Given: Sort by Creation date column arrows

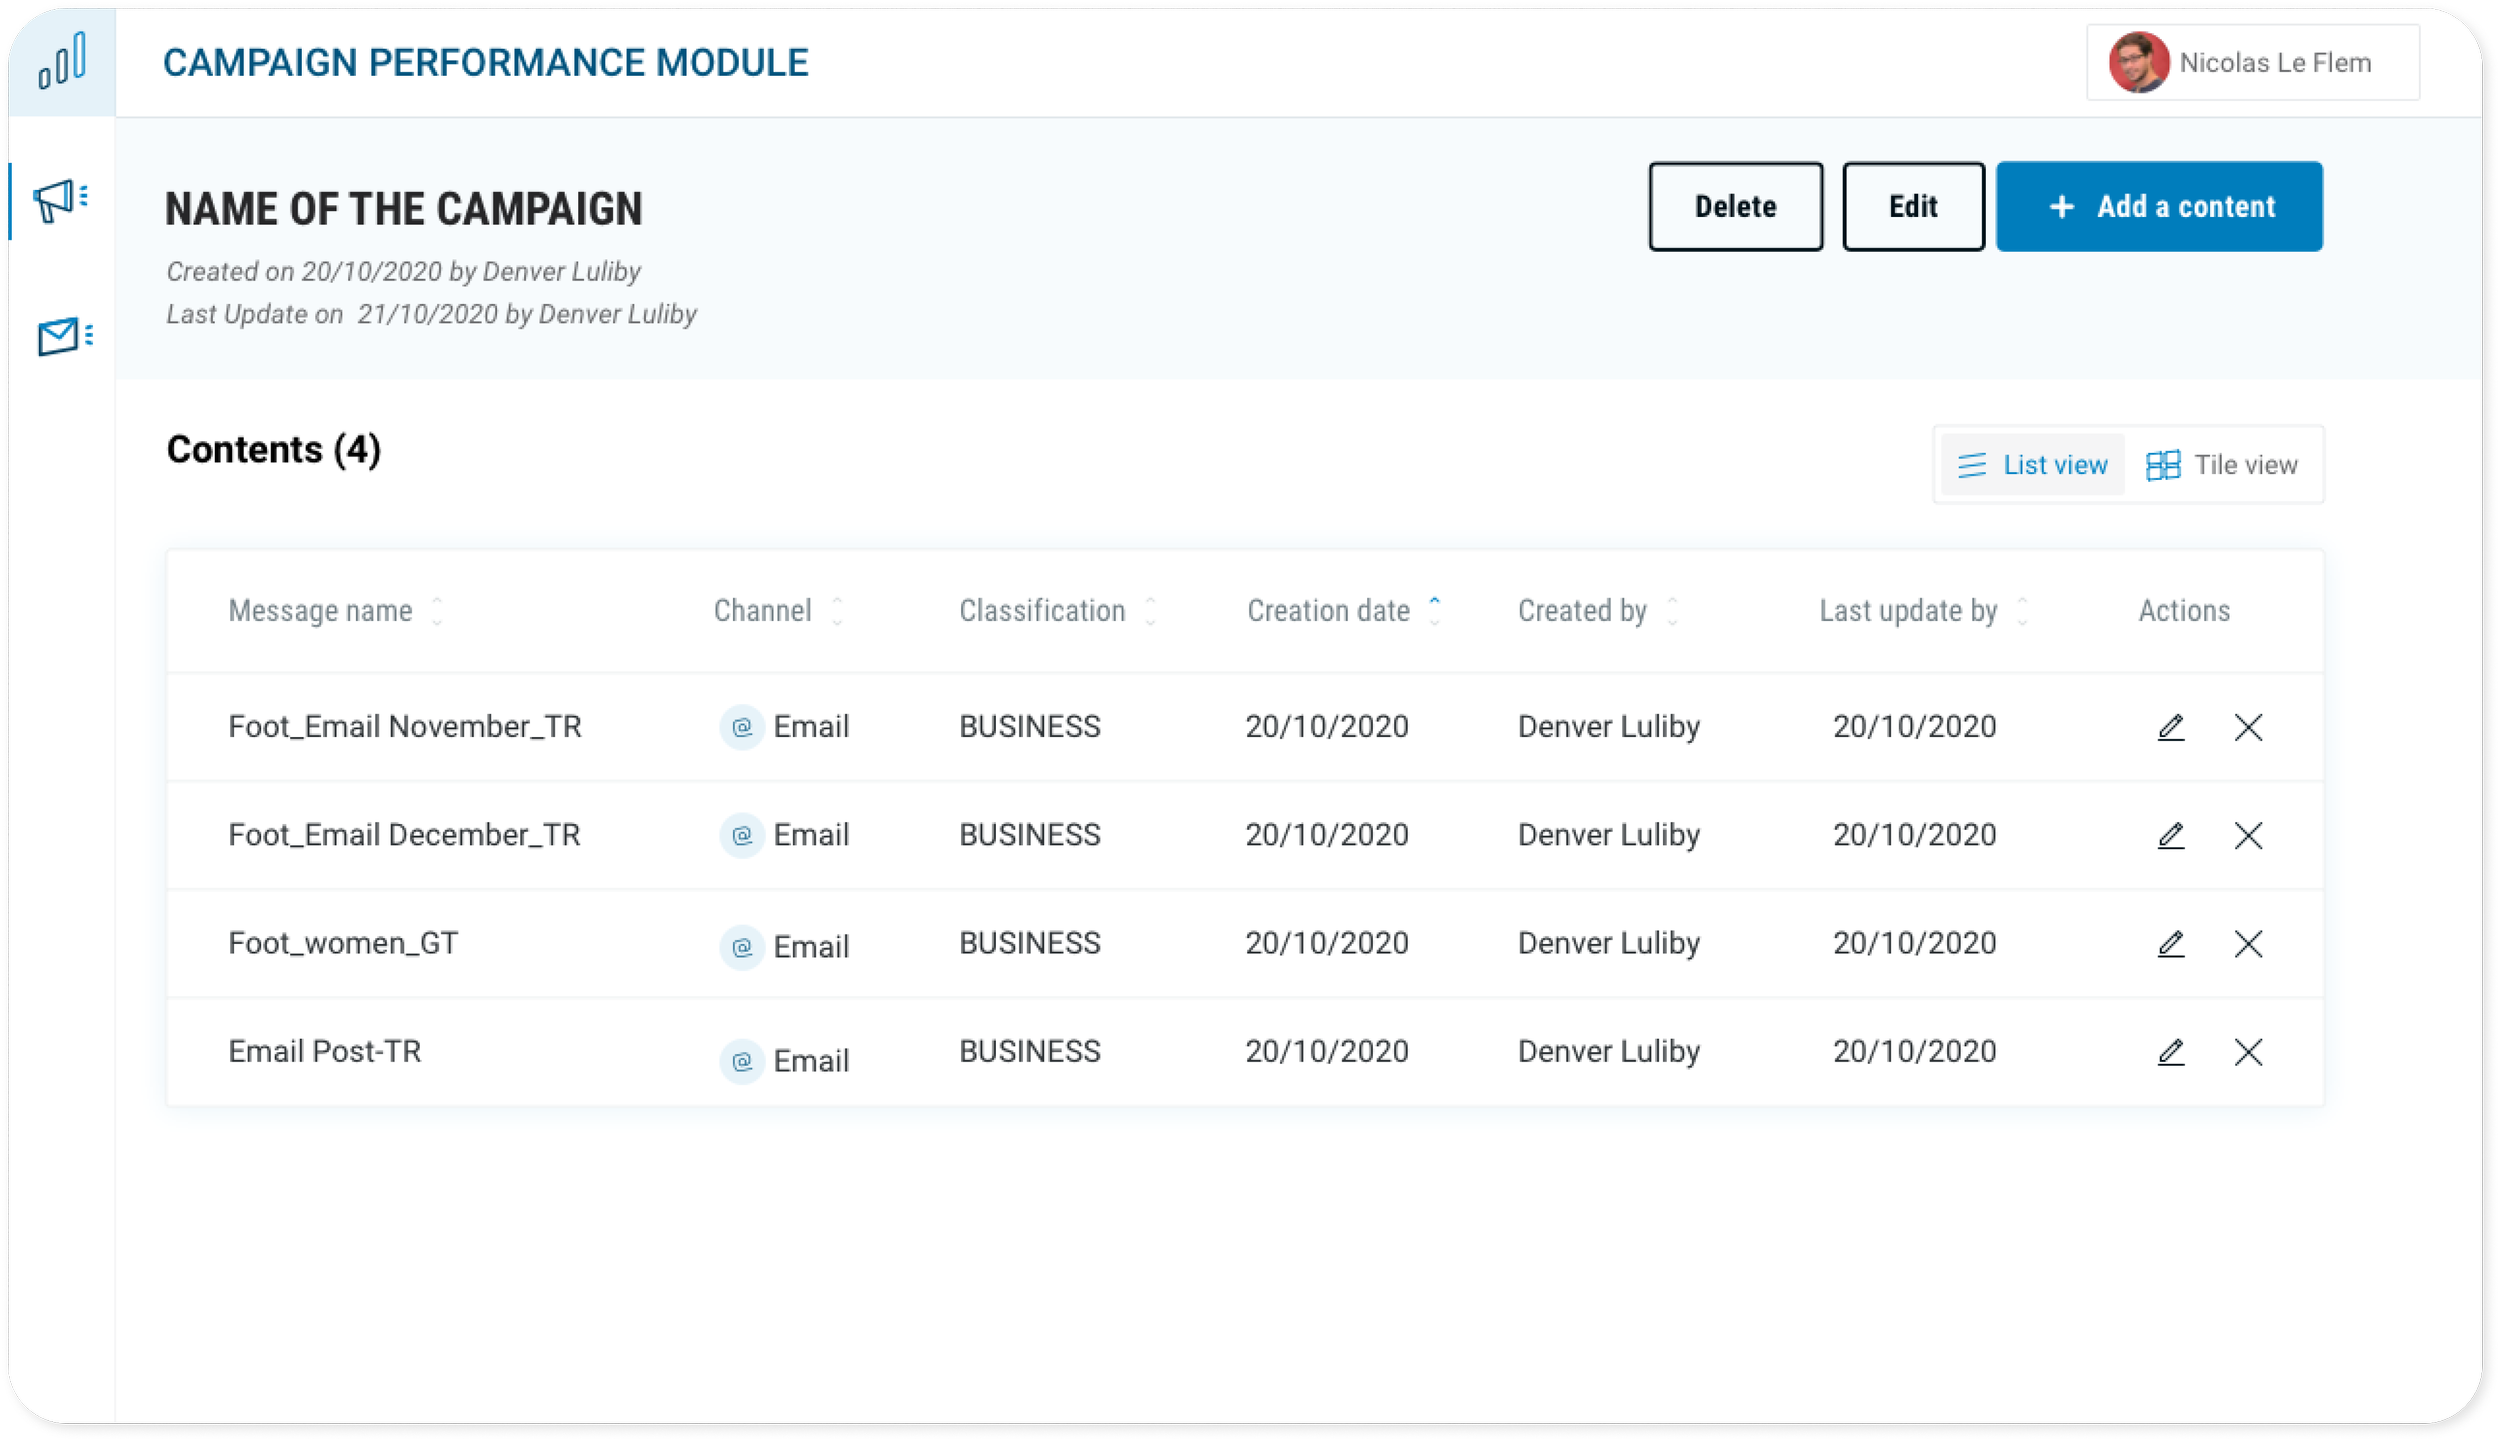Looking at the screenshot, I should point(1435,611).
